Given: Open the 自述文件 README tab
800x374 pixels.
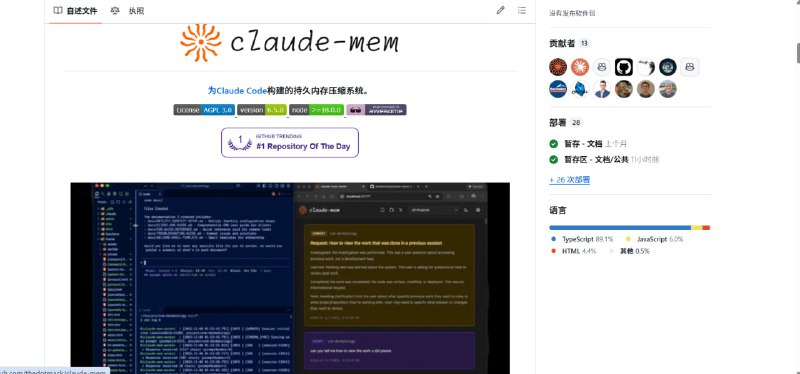Looking at the screenshot, I should pyautogui.click(x=75, y=11).
